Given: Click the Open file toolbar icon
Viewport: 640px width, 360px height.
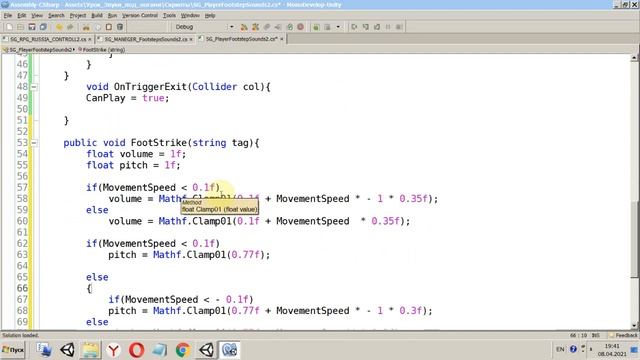Looking at the screenshot, I should pyautogui.click(x=20, y=27).
